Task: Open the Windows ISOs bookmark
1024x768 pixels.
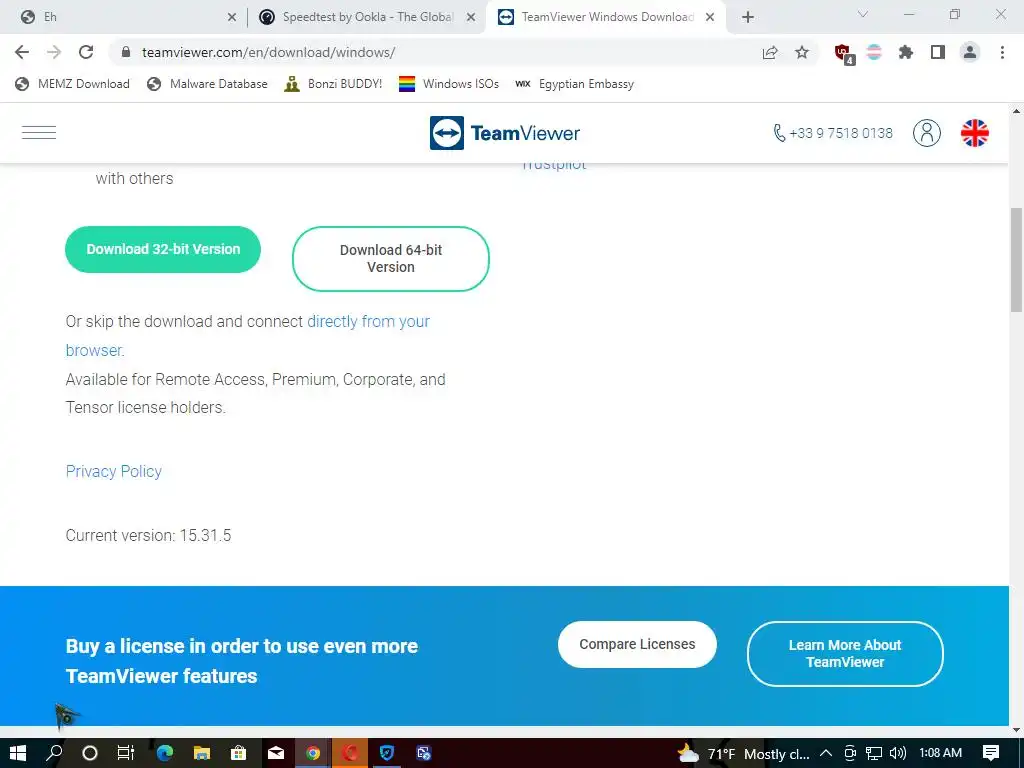Action: point(449,84)
